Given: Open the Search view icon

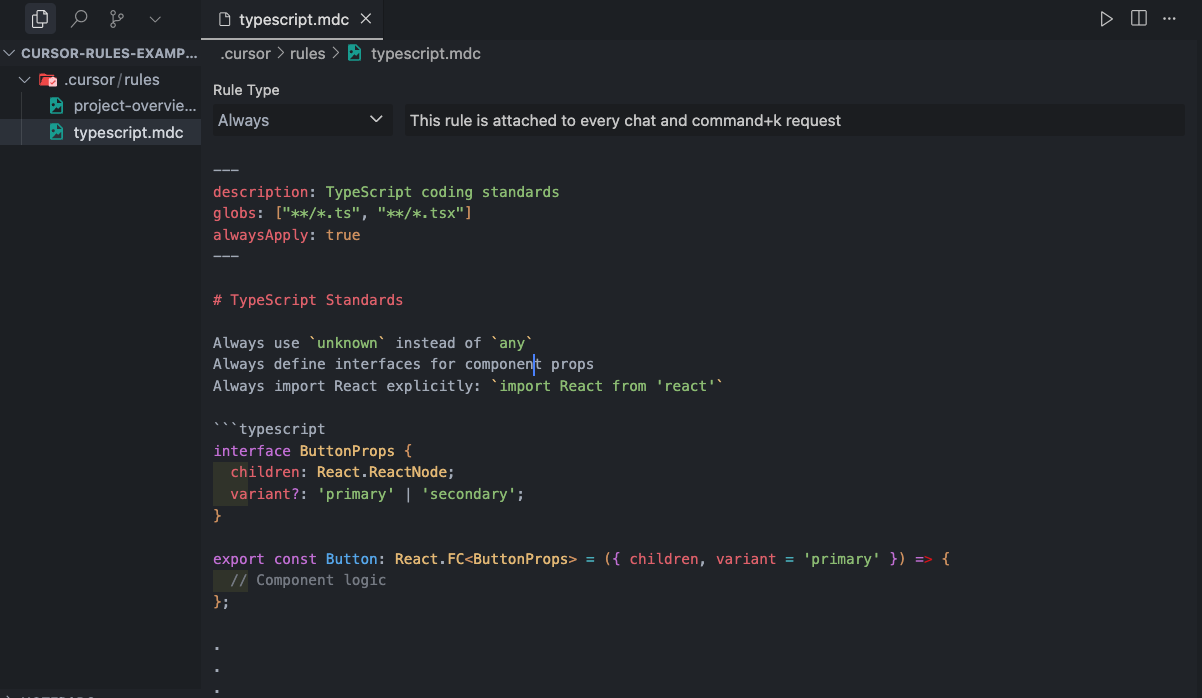Looking at the screenshot, I should click(79, 19).
